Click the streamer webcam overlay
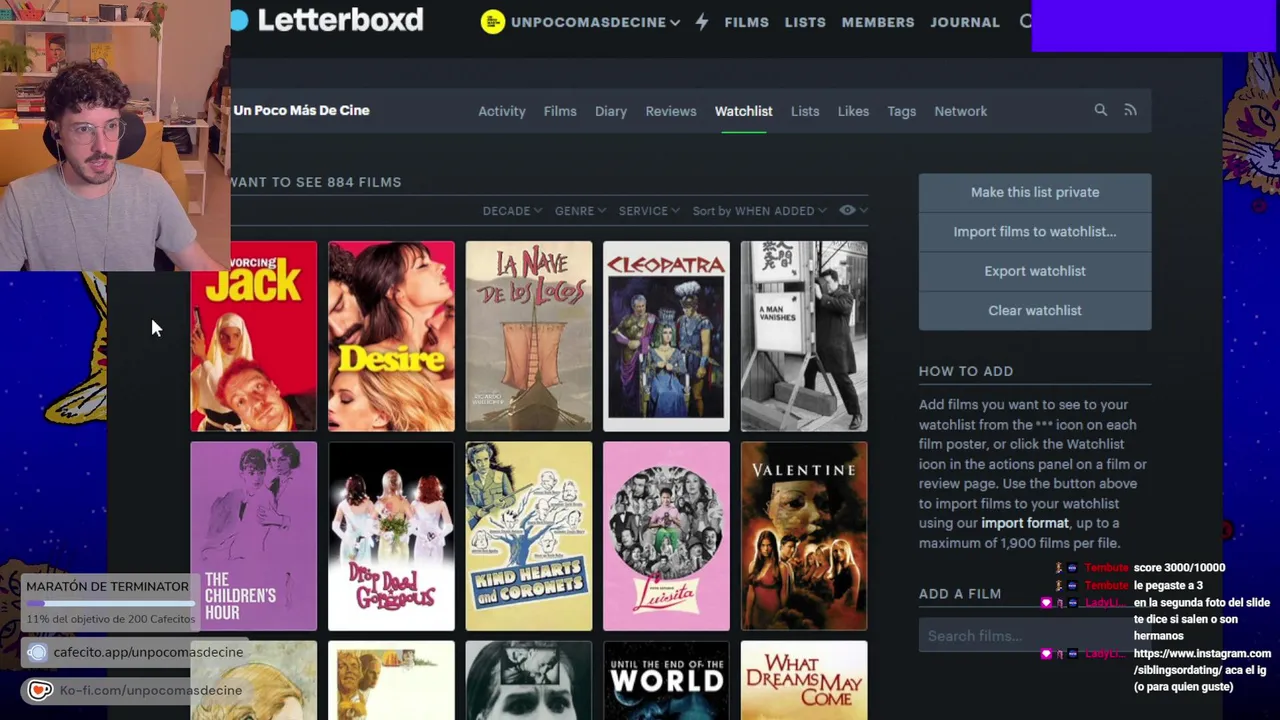Screen dimensions: 1280x720 coord(115,135)
